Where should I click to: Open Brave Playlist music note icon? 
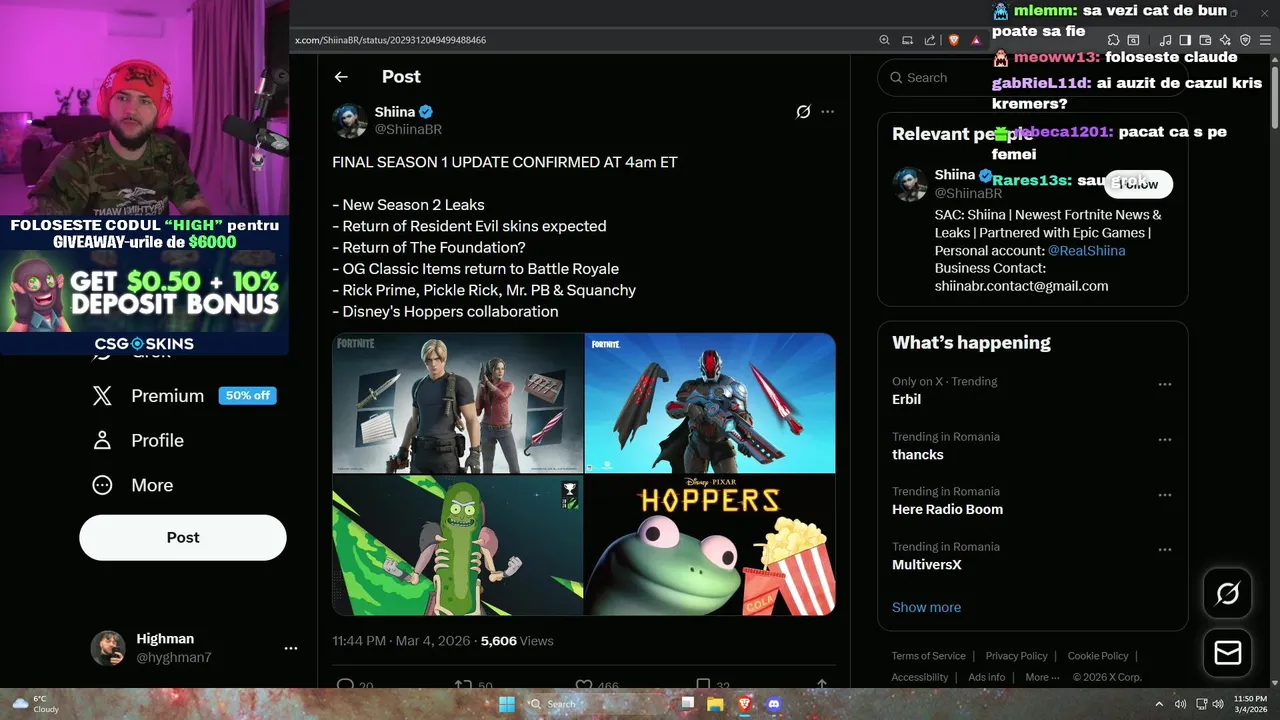pyautogui.click(x=1165, y=40)
